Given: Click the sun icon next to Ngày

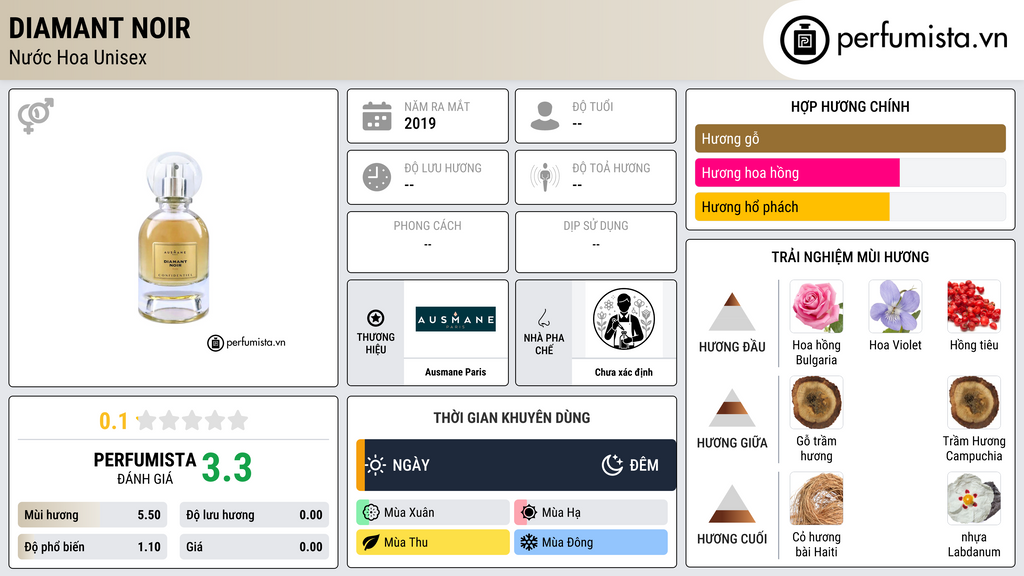Looking at the screenshot, I should tap(376, 465).
